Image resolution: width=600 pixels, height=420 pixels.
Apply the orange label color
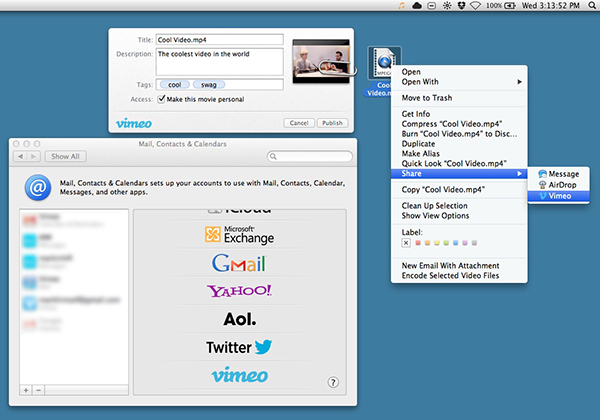[x=427, y=243]
